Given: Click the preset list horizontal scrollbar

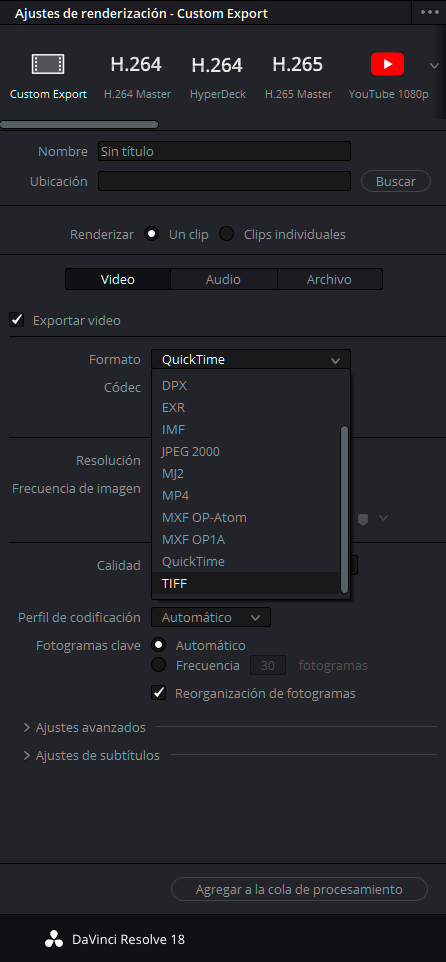Looking at the screenshot, I should pos(79,125).
